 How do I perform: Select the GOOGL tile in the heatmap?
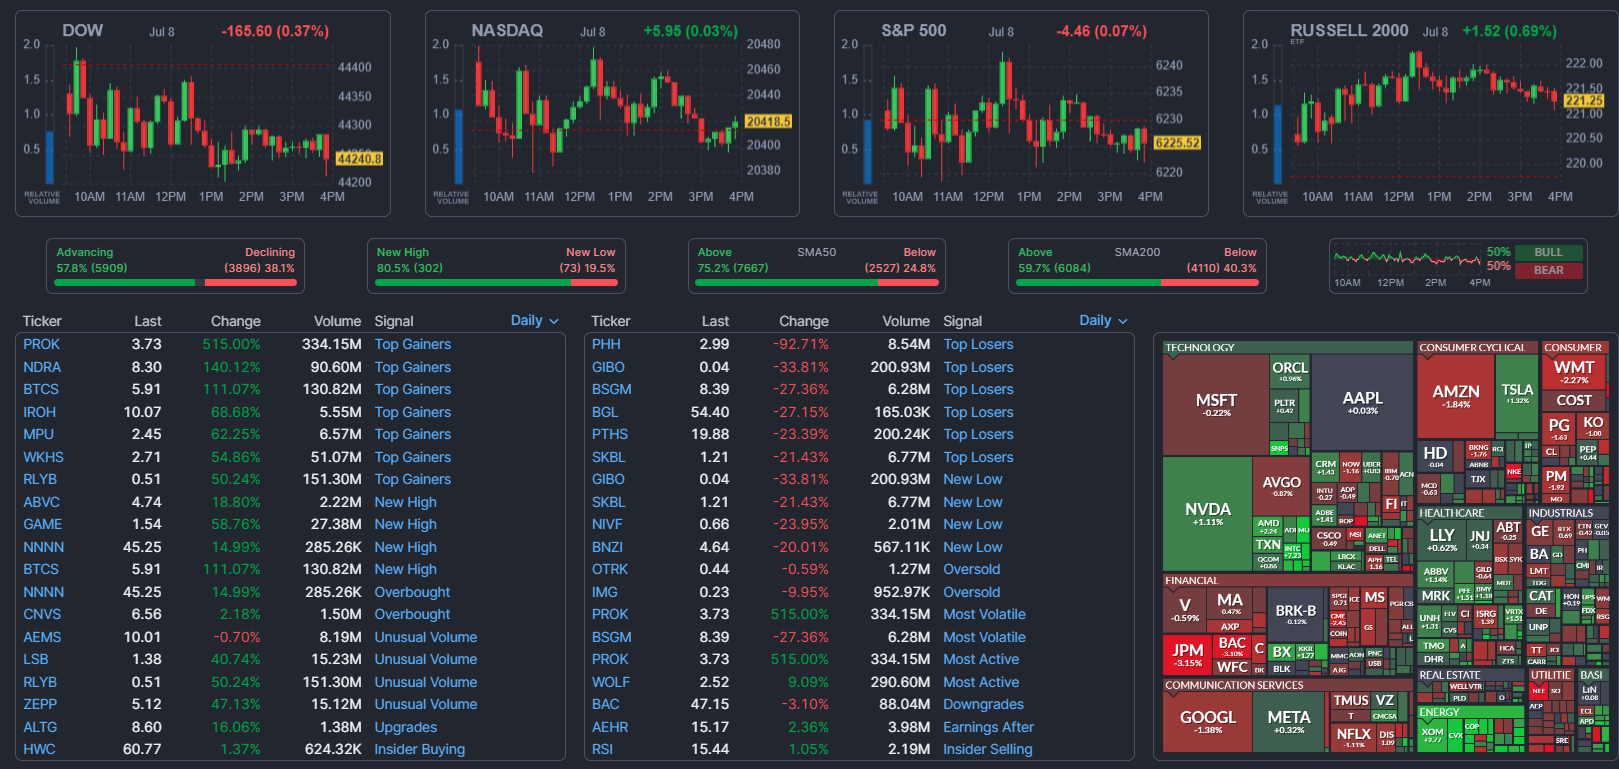tap(1208, 722)
